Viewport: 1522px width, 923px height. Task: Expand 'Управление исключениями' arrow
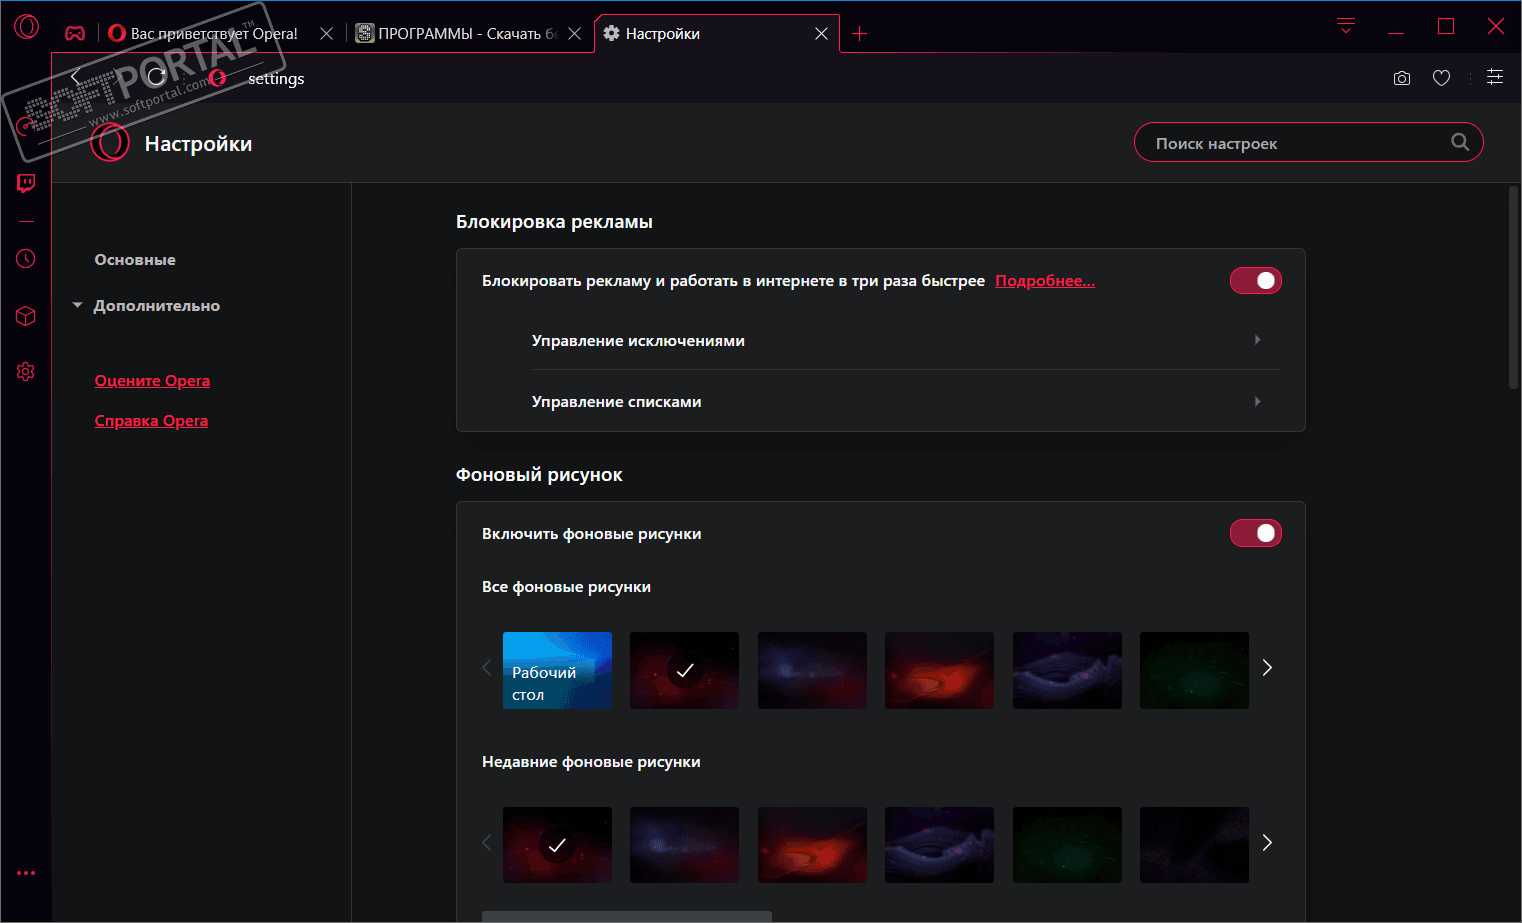click(x=1257, y=340)
